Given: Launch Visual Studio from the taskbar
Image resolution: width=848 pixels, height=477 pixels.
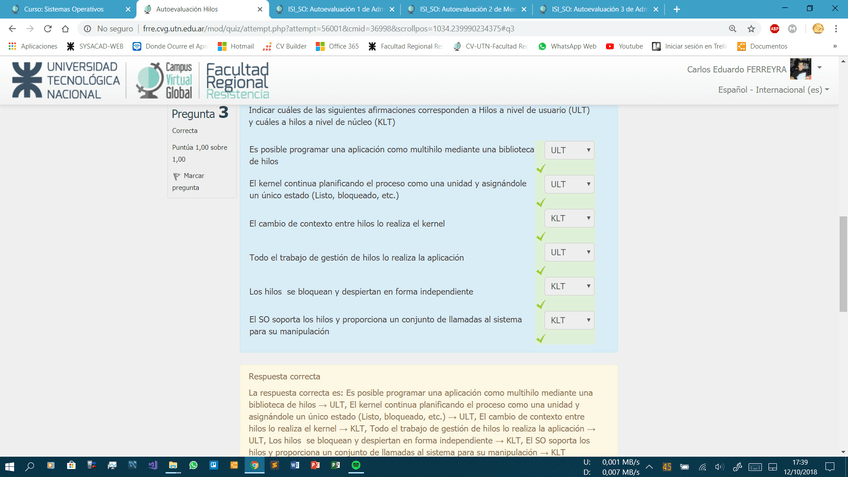Looking at the screenshot, I should coord(153,465).
